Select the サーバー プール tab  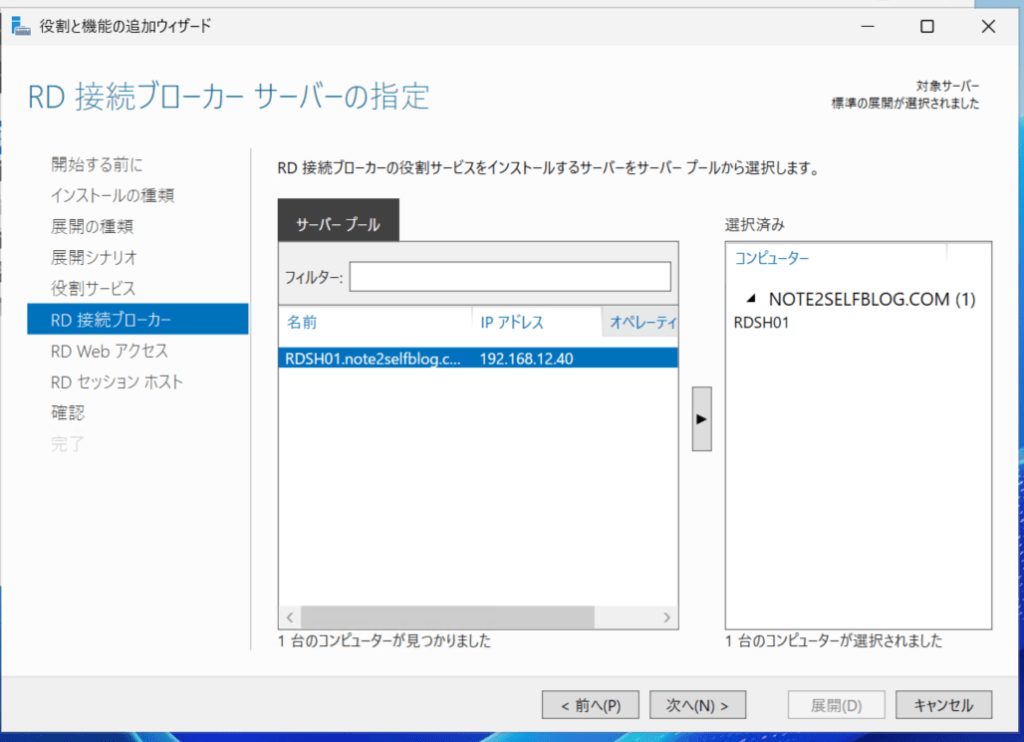tap(338, 225)
